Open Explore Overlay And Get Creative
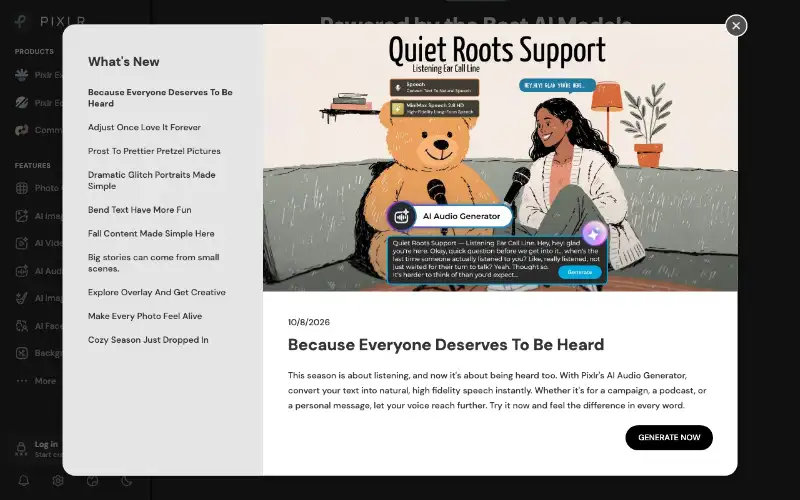The width and height of the screenshot is (800, 500). [157, 292]
